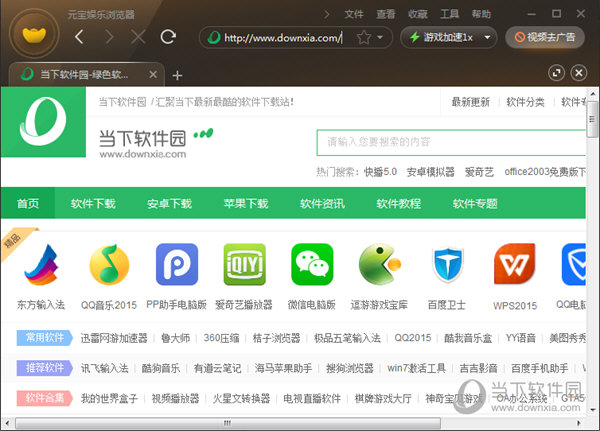The height and width of the screenshot is (431, 600).
Task: Click the WPS2015 app icon
Action: 515,264
